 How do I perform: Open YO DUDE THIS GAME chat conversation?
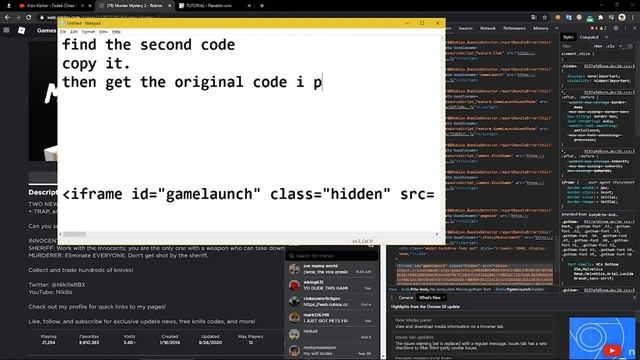[x=332, y=285]
